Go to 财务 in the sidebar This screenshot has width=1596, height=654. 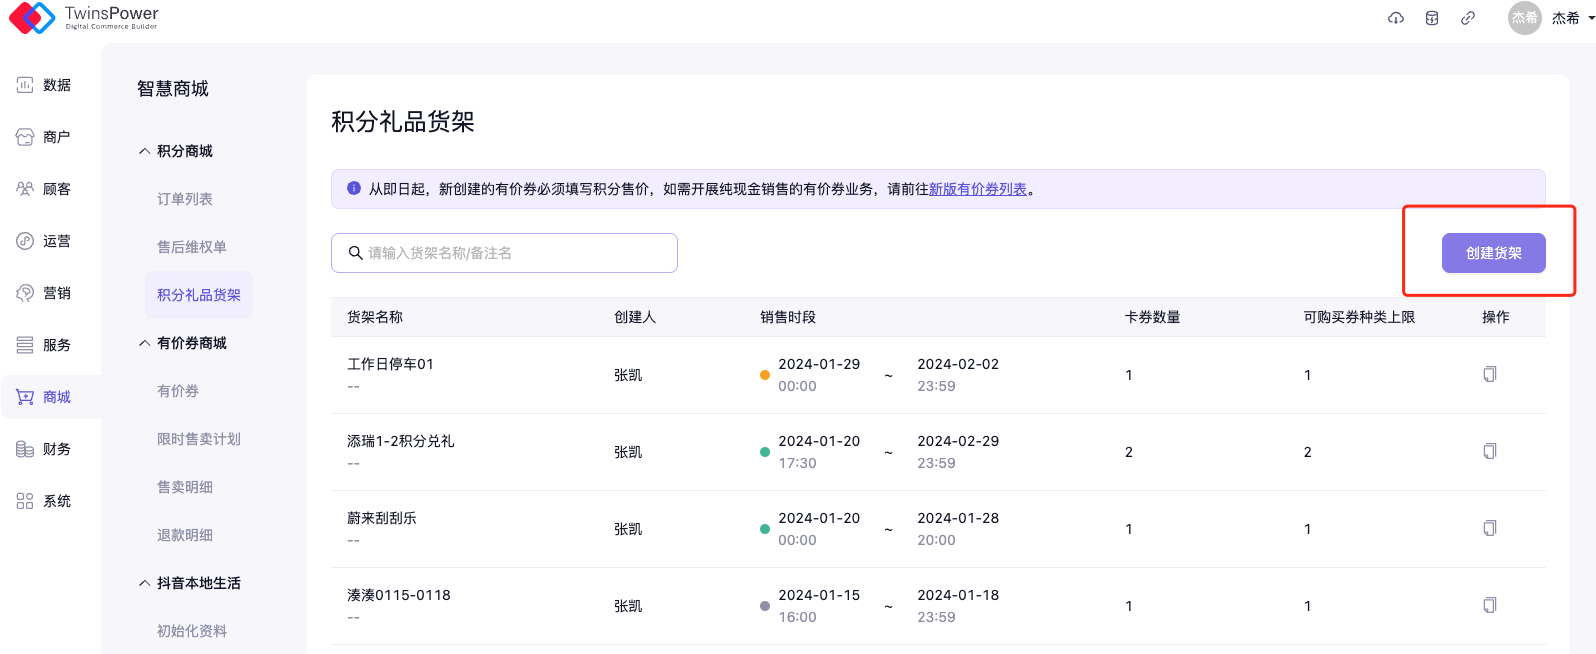45,449
